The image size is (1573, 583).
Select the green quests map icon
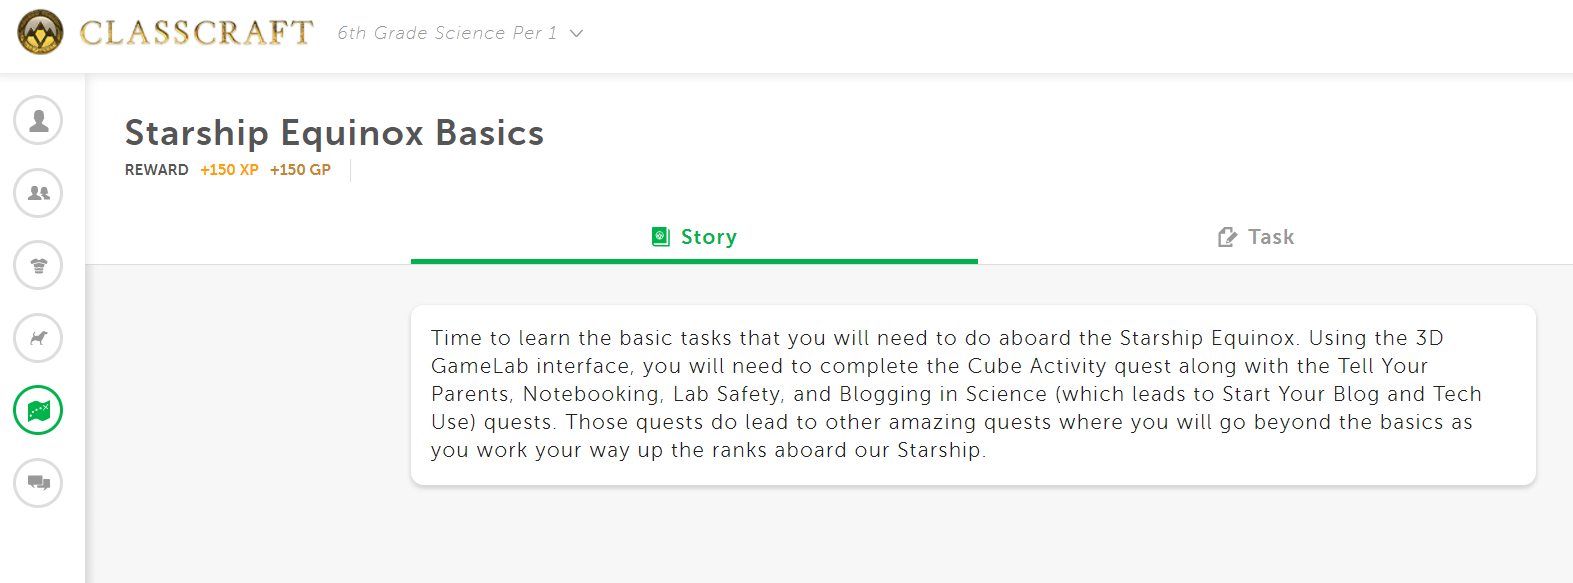point(38,410)
